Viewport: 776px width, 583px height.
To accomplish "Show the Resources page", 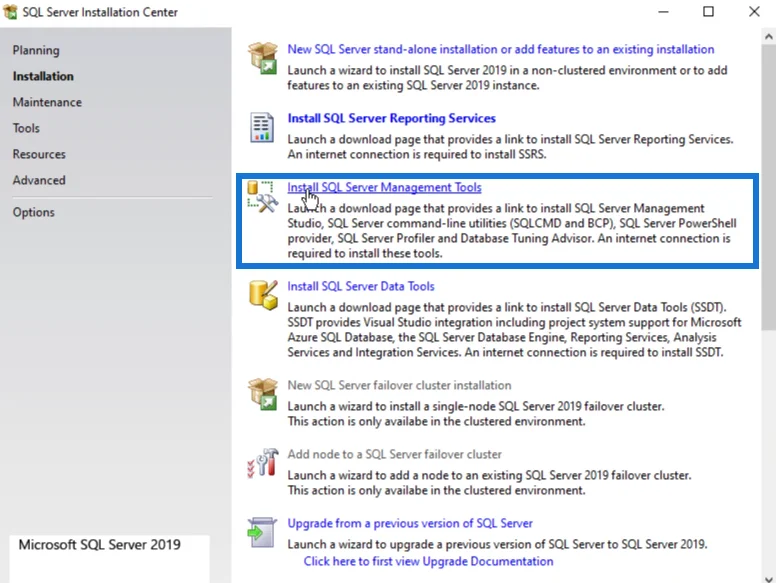I will pos(39,154).
